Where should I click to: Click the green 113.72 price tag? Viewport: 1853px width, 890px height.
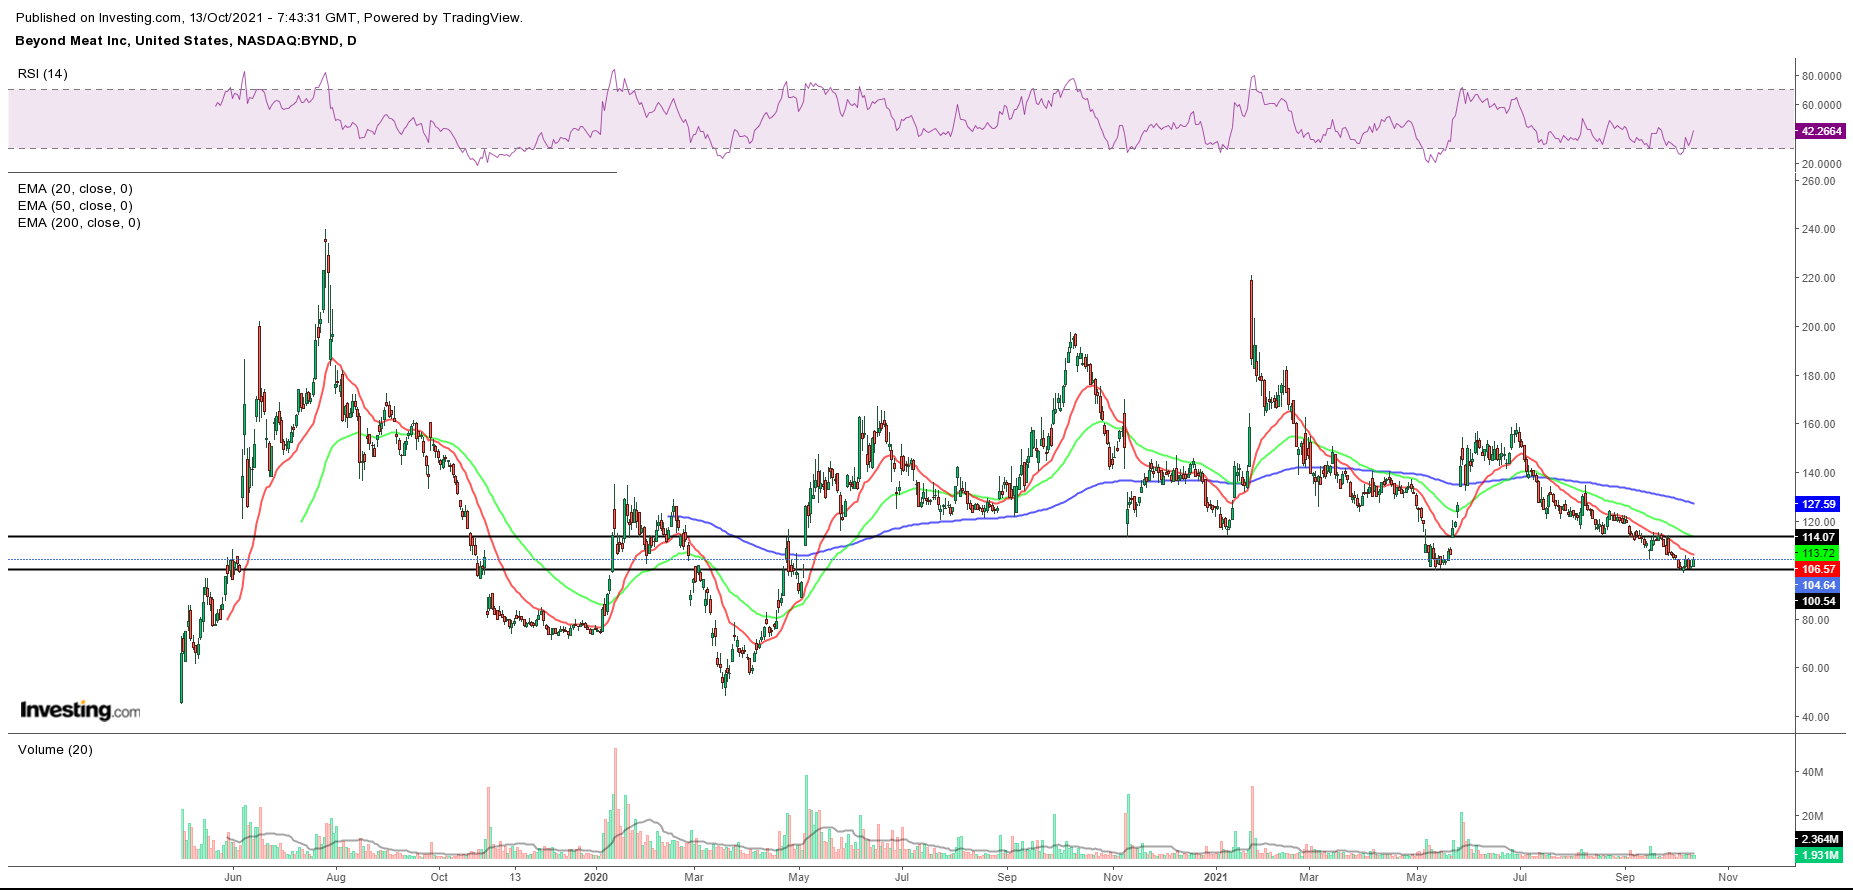pos(1818,553)
